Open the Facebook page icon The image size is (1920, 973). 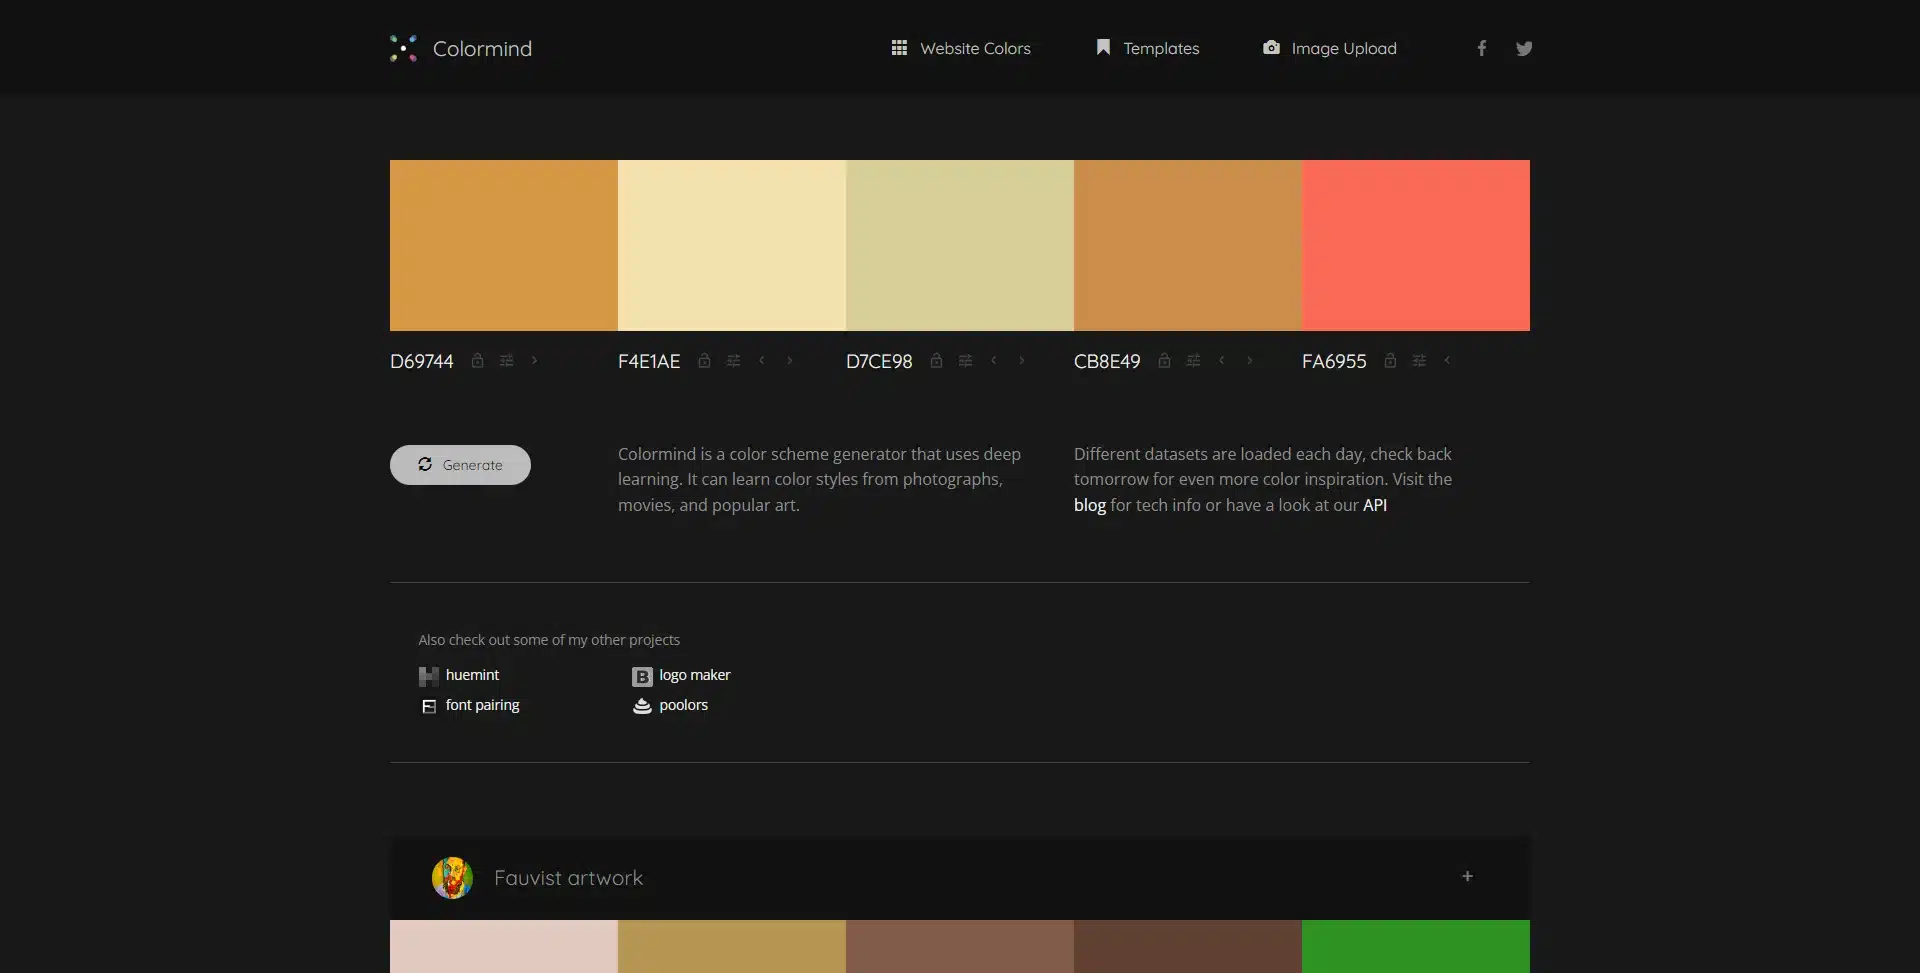click(x=1482, y=48)
